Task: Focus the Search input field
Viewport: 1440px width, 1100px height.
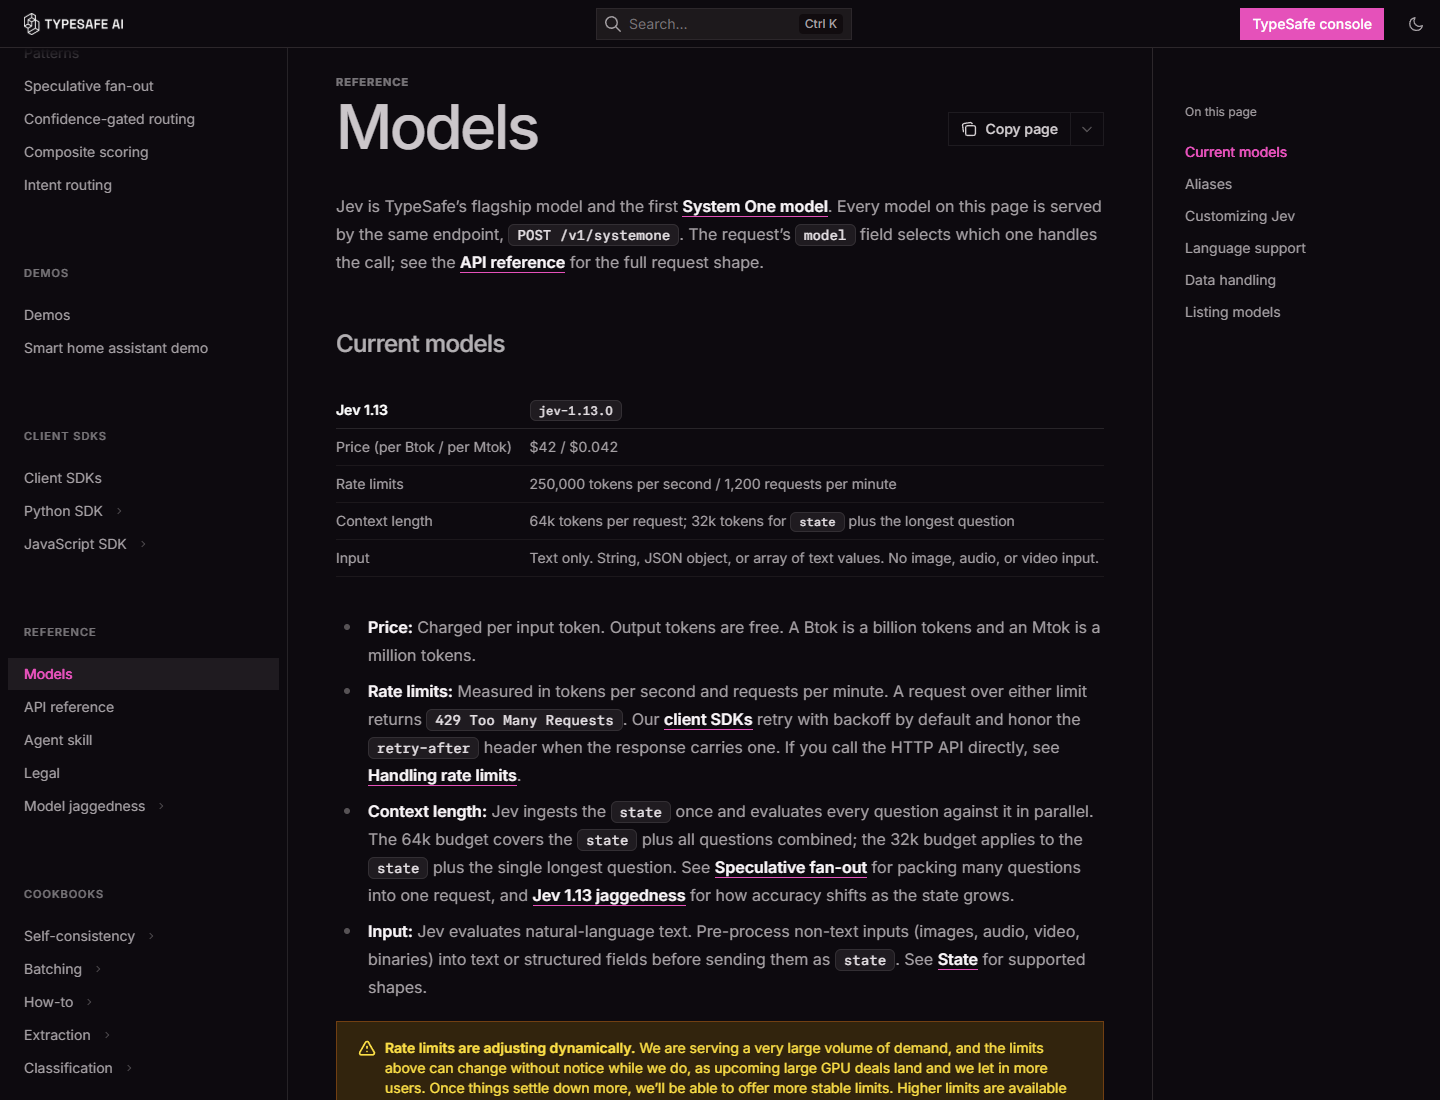Action: tap(724, 24)
